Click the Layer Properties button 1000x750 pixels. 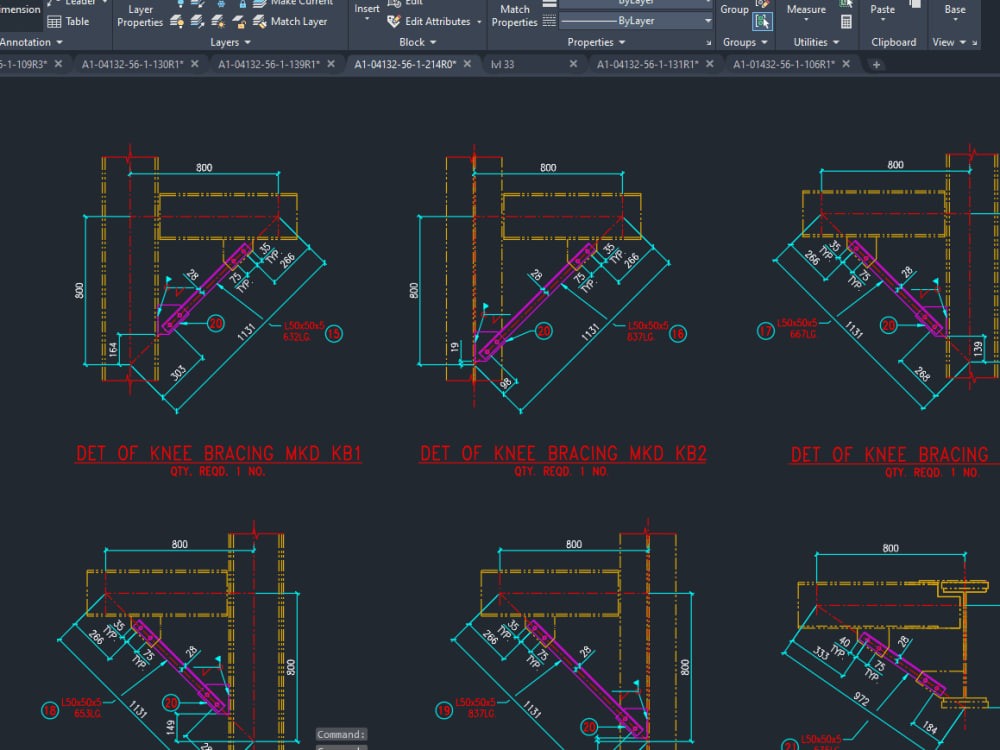140,15
